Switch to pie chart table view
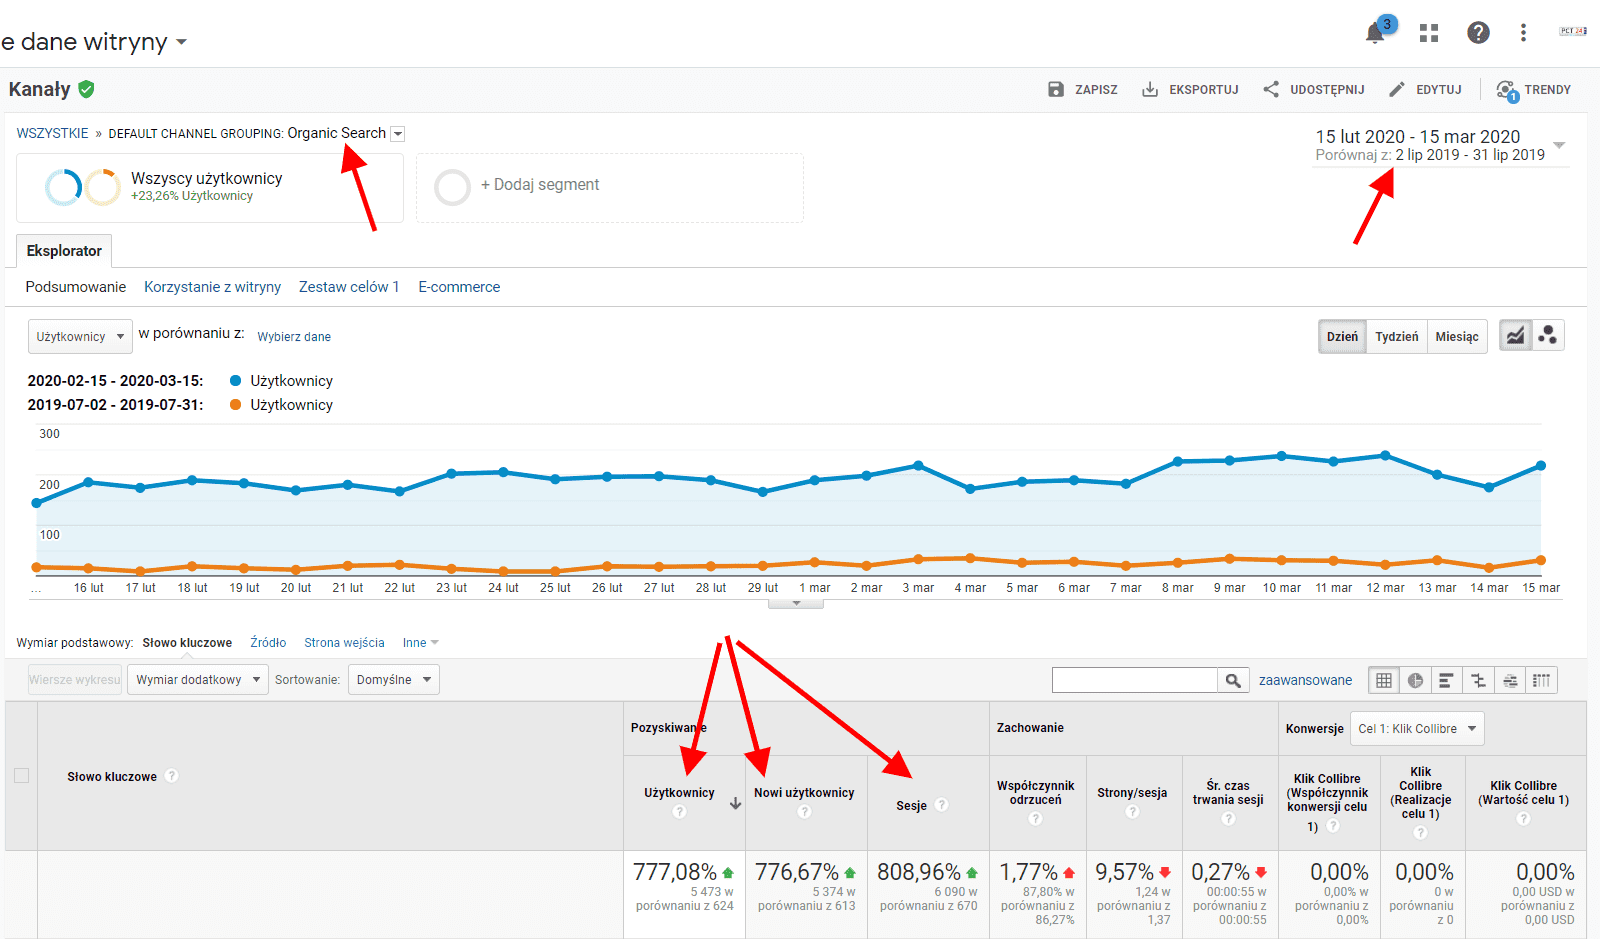Image resolution: width=1600 pixels, height=939 pixels. point(1415,681)
